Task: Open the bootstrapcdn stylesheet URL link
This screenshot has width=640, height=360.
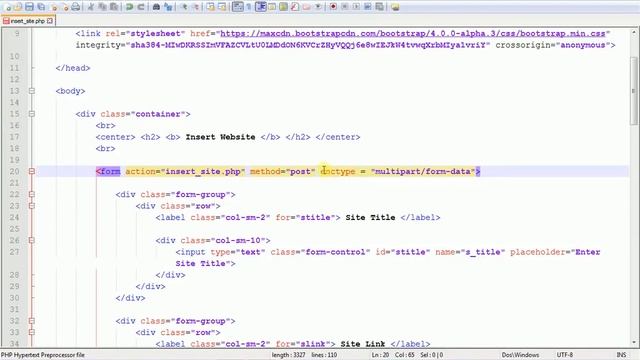Action: (413, 33)
